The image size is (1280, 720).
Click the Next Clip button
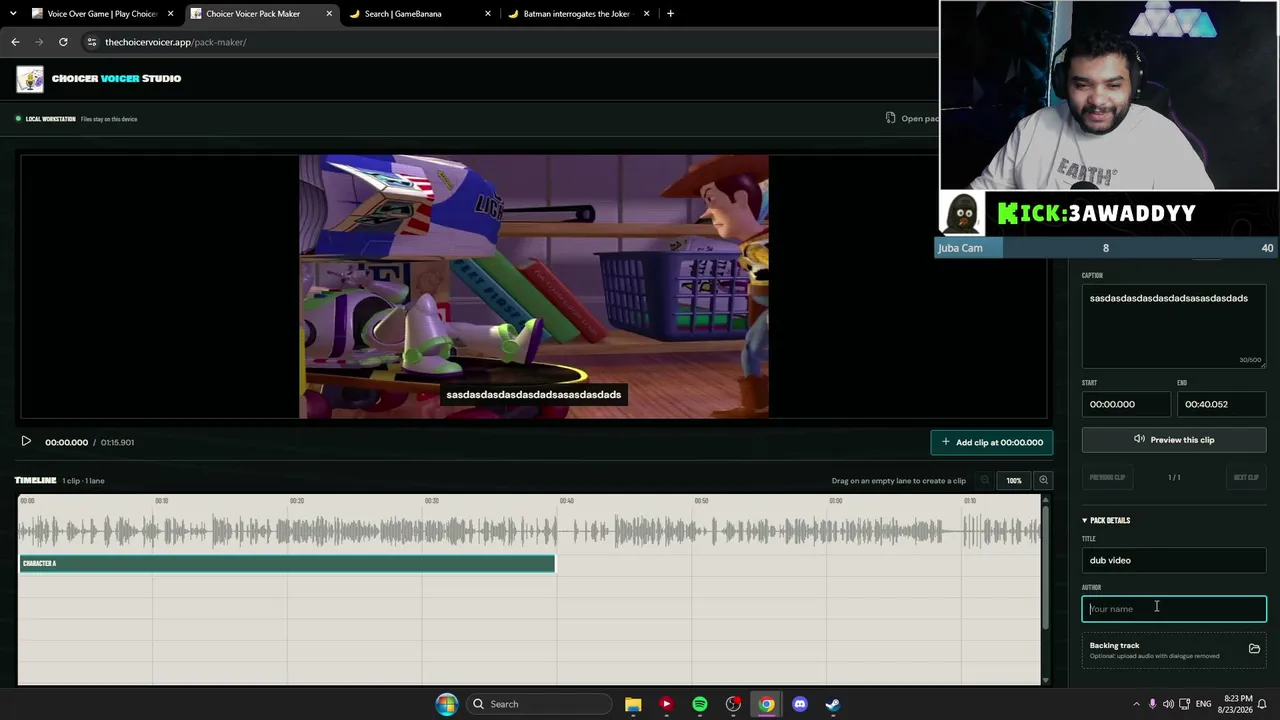(1246, 478)
